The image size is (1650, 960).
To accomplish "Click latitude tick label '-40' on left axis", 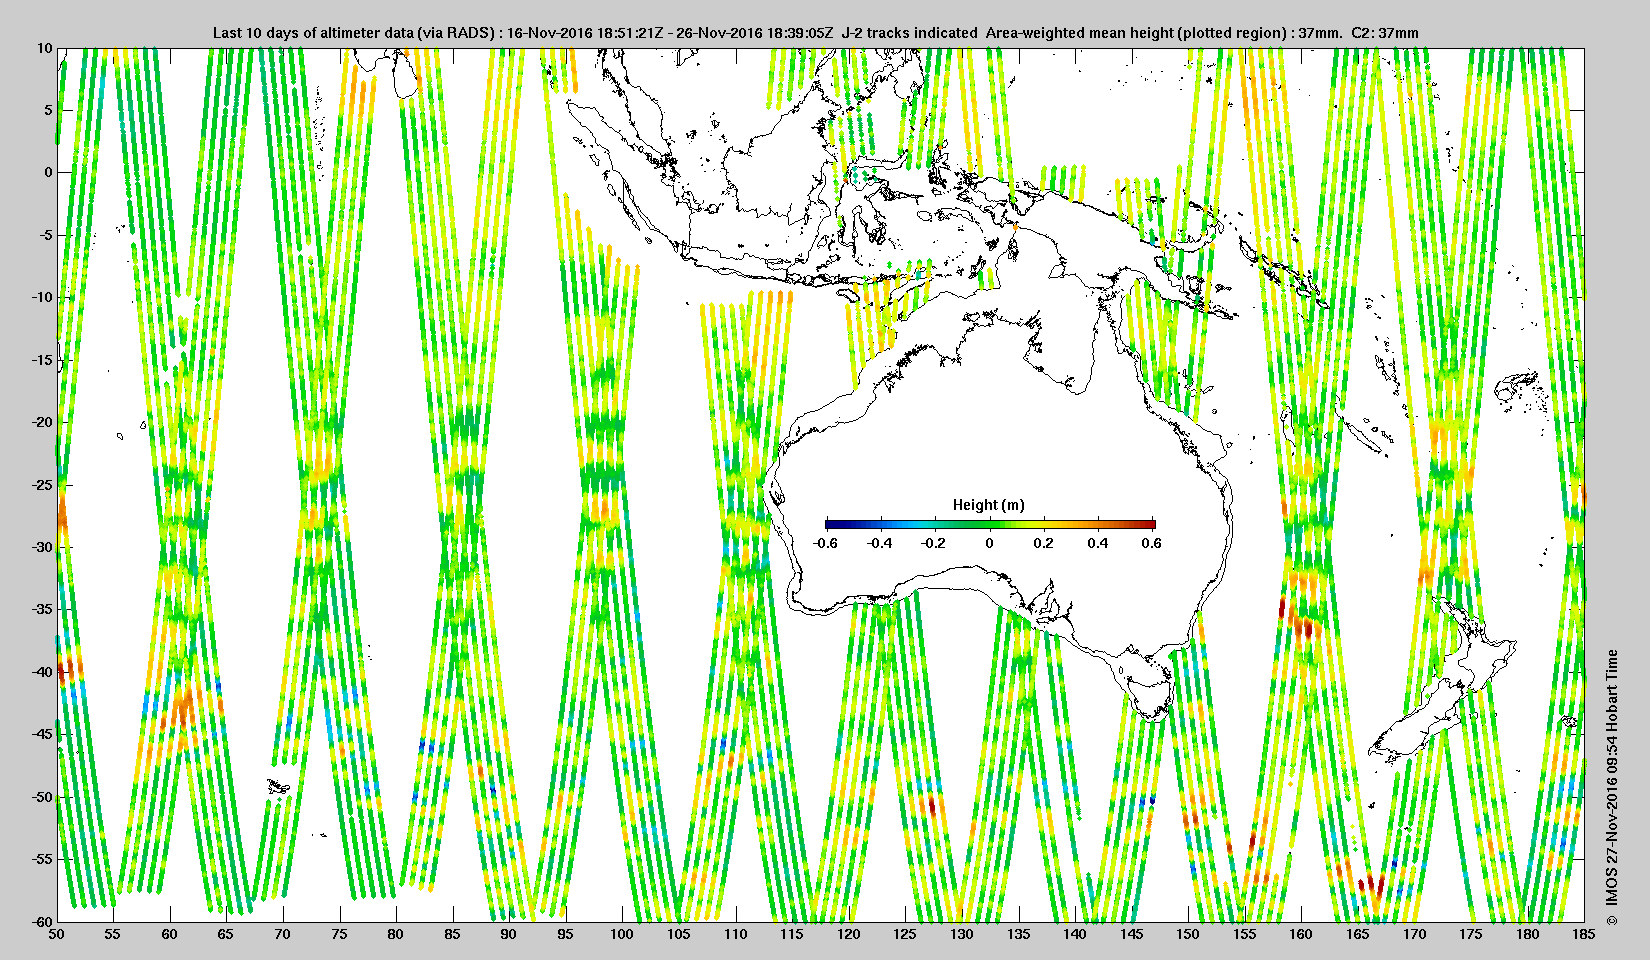I will pos(42,672).
